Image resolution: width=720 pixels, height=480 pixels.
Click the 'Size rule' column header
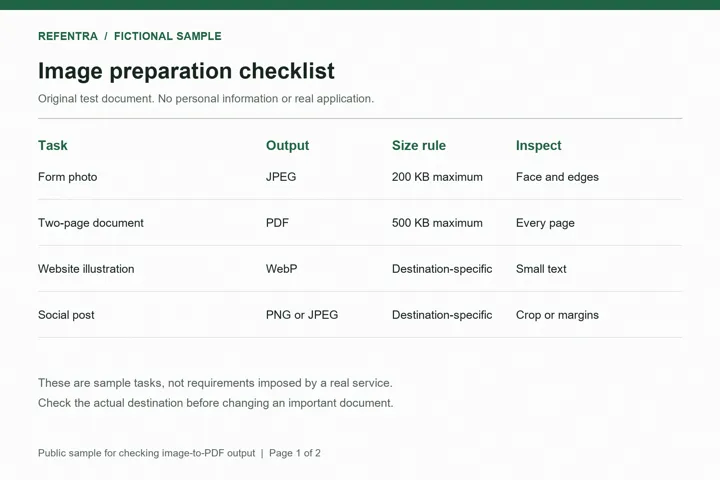click(419, 145)
